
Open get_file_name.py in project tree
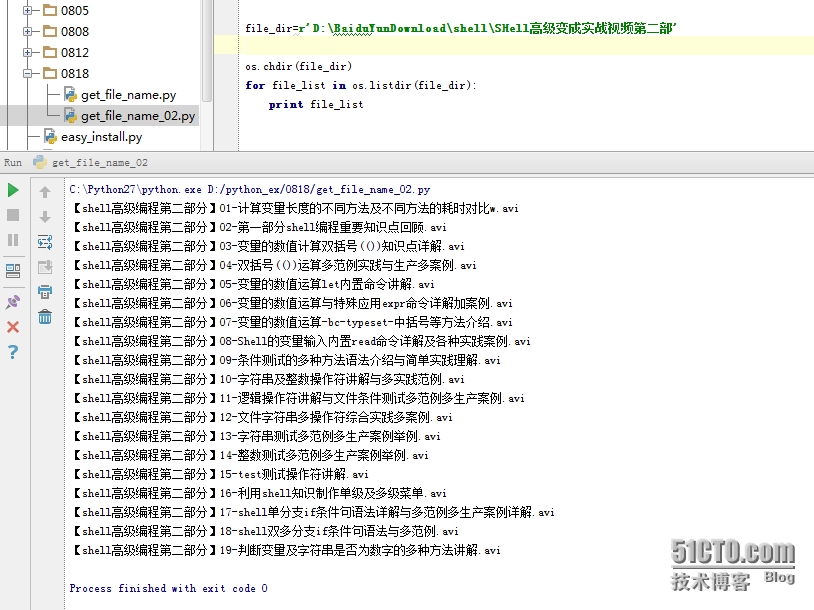click(128, 94)
